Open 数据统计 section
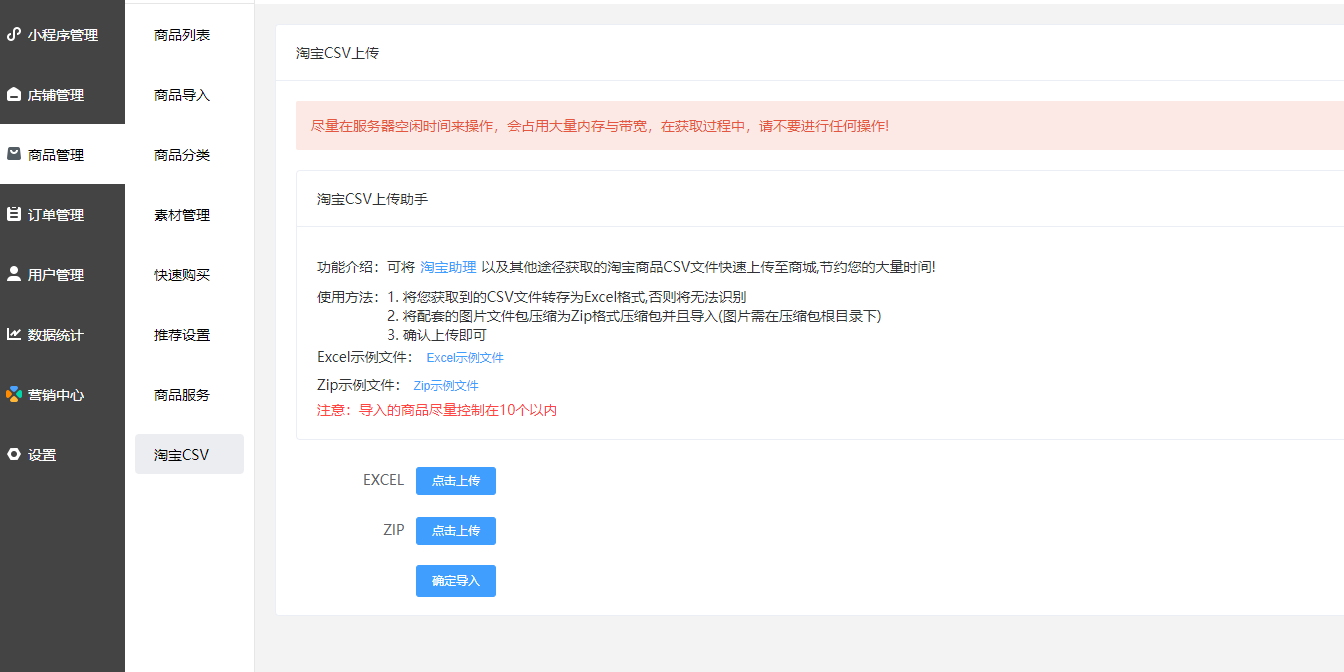This screenshot has height=672, width=1344. pyautogui.click(x=62, y=334)
